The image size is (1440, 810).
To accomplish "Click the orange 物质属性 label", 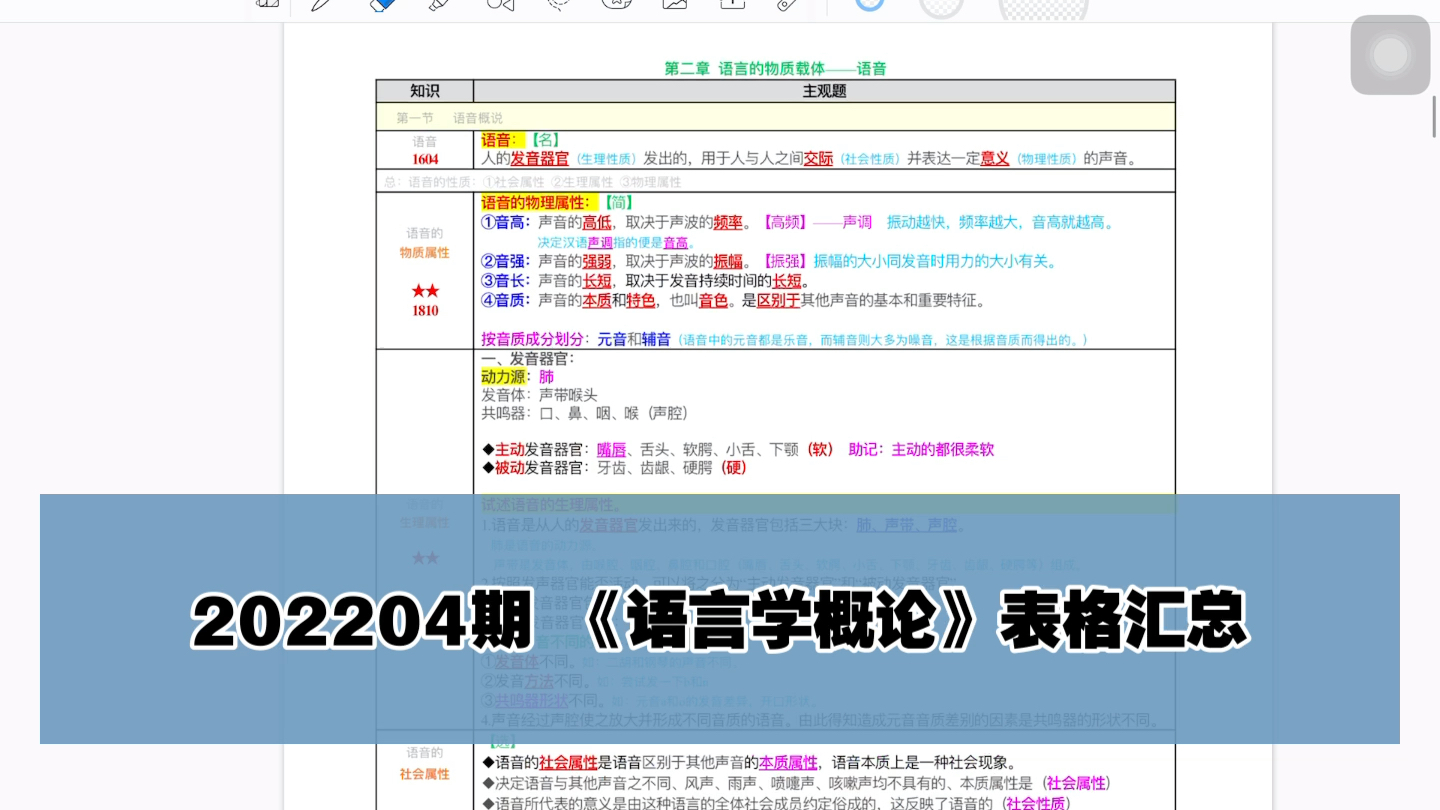I will tap(425, 253).
